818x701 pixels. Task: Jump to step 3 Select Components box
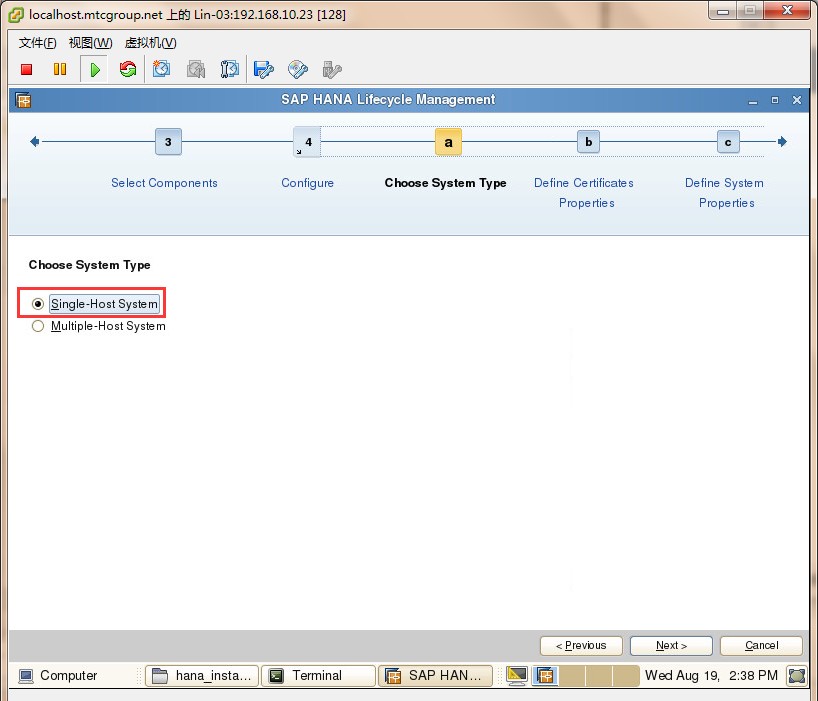pyautogui.click(x=169, y=142)
